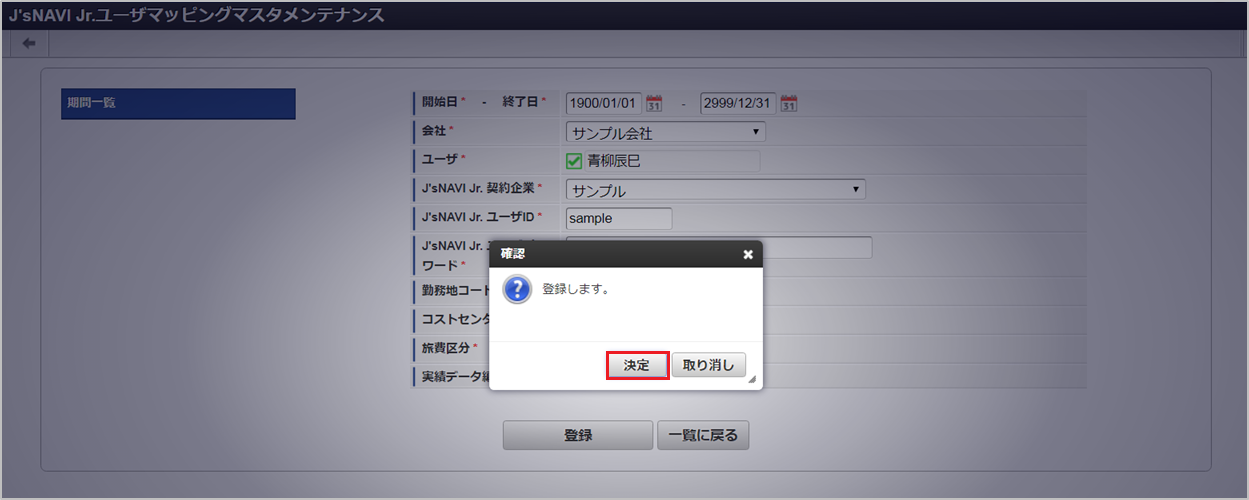Toggle the 青柳辰巳 user checkbox
This screenshot has height=500, width=1249.
[x=574, y=161]
